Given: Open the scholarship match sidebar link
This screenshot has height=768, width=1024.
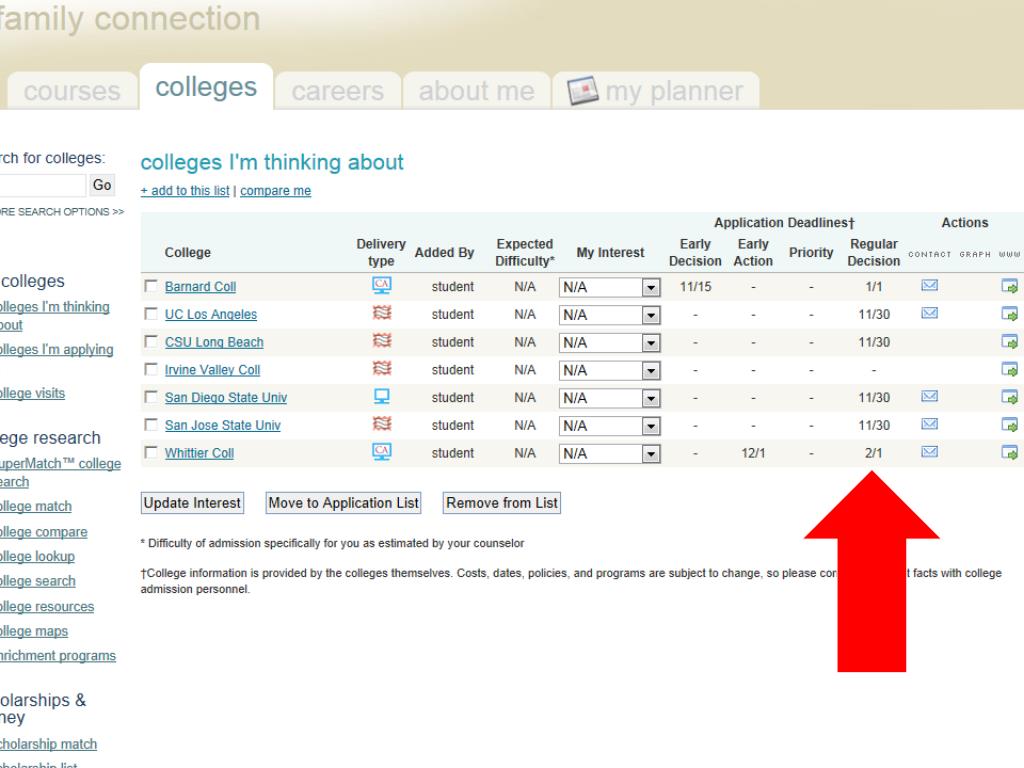Looking at the screenshot, I should click(48, 744).
